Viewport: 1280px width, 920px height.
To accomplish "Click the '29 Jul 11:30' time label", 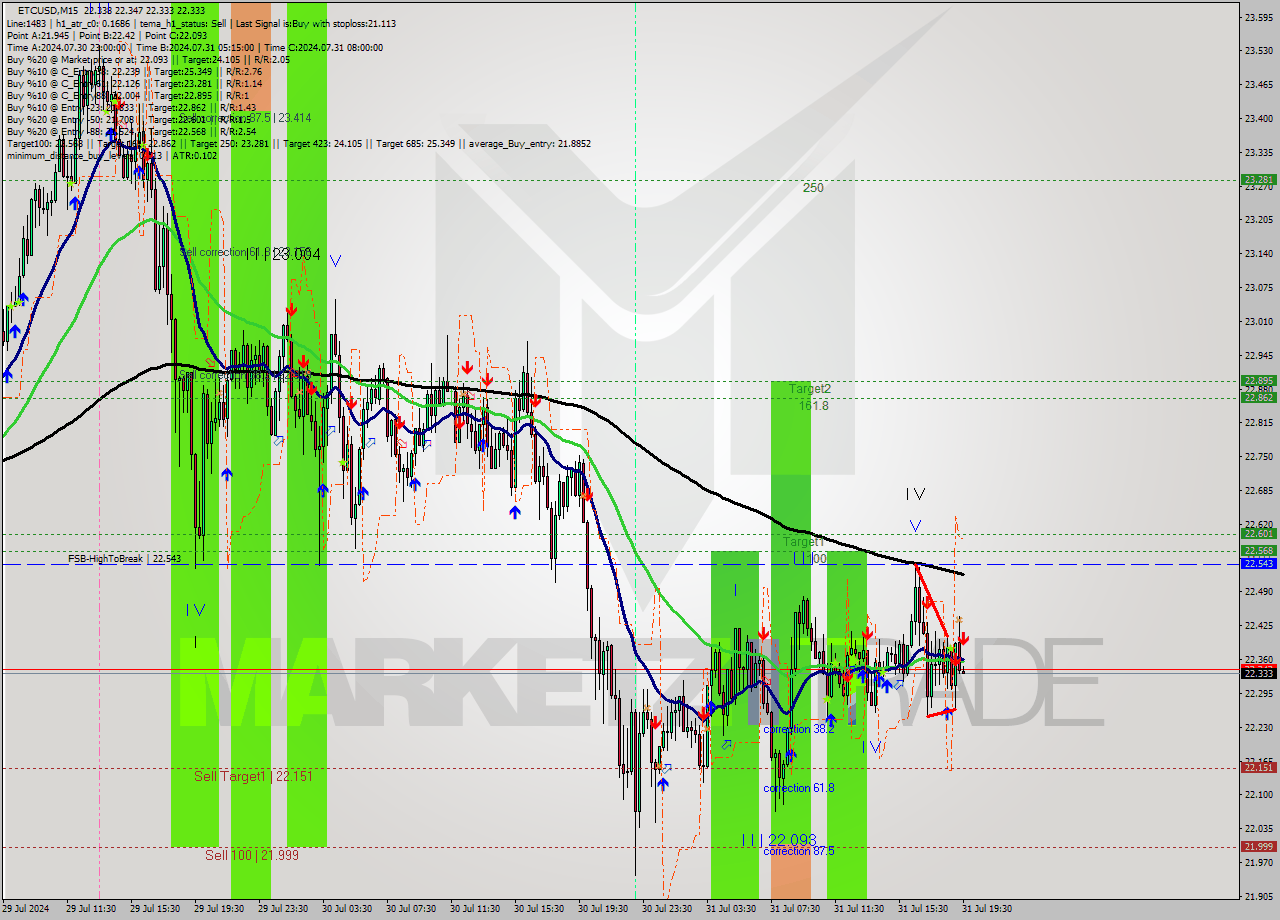I will [x=91, y=909].
